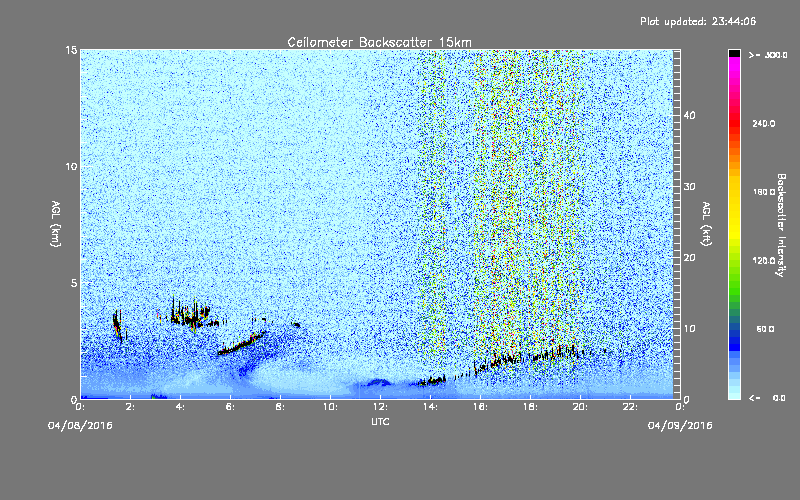Image resolution: width=800 pixels, height=500 pixels.
Task: Click the green region of the colorbar
Action: tap(734, 286)
